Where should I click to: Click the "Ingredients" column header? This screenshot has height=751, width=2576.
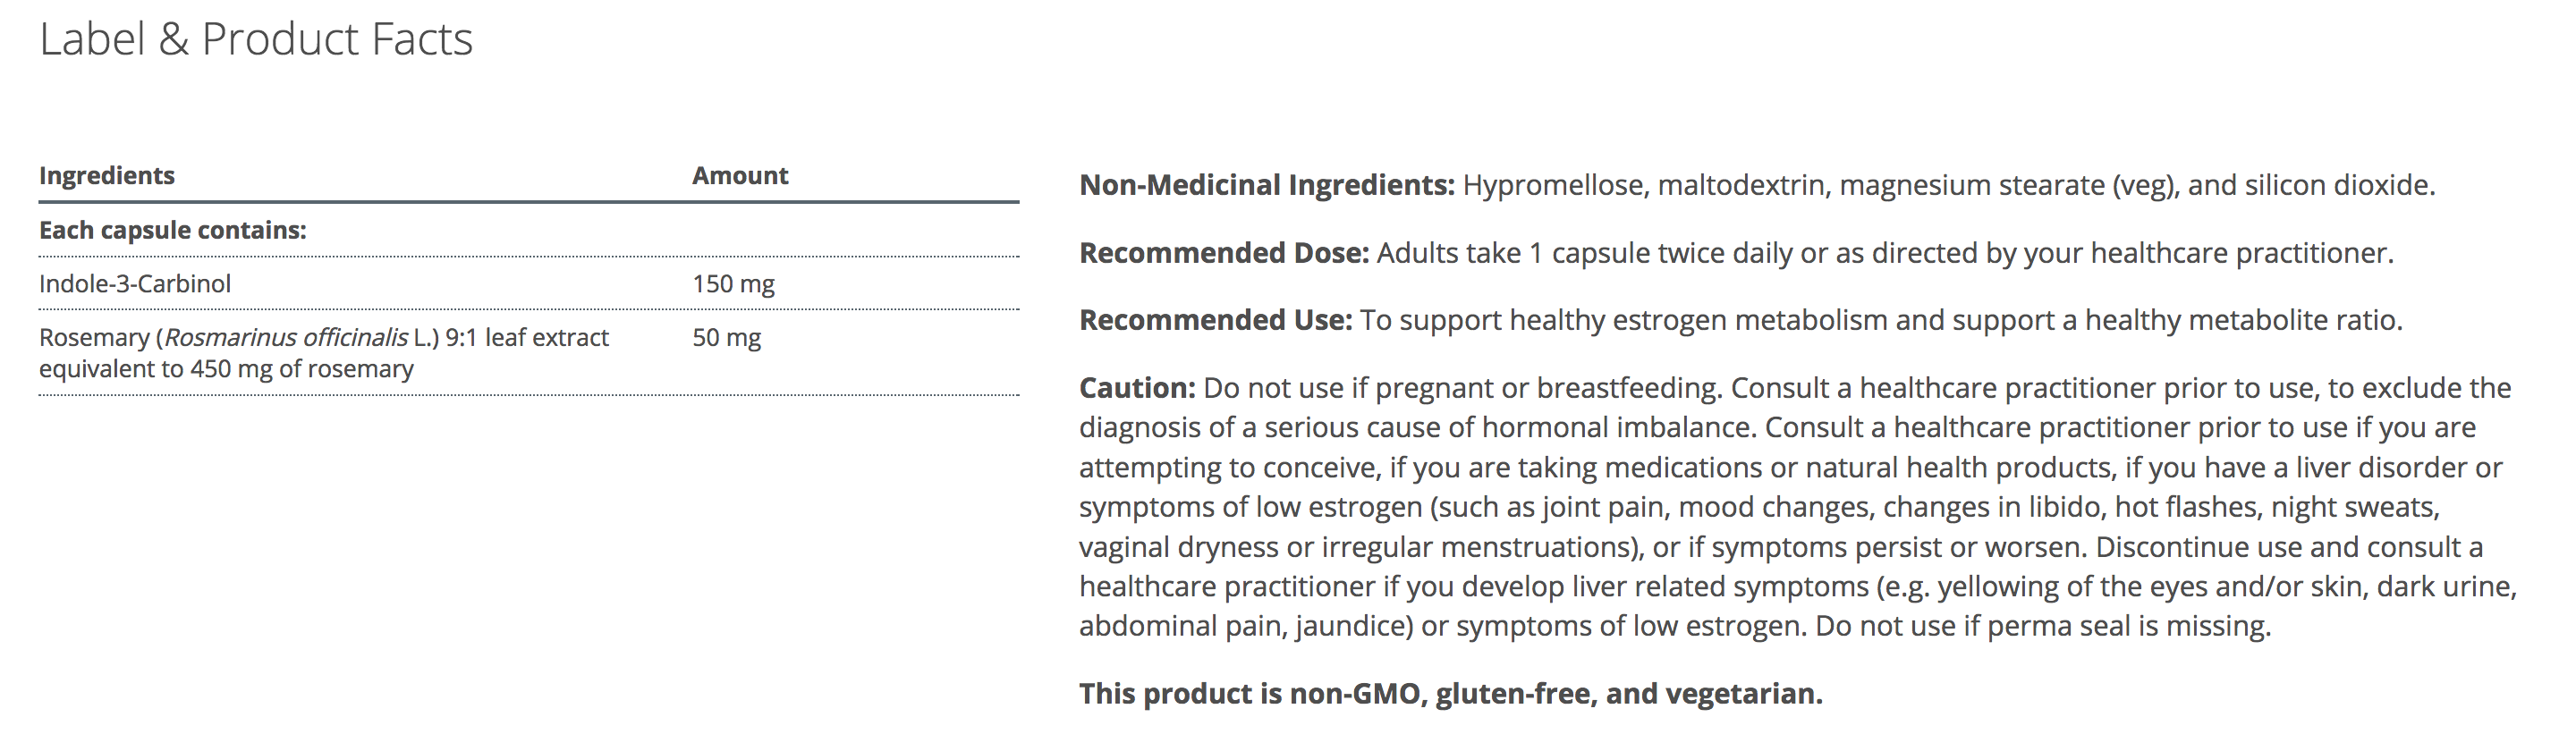pos(107,176)
